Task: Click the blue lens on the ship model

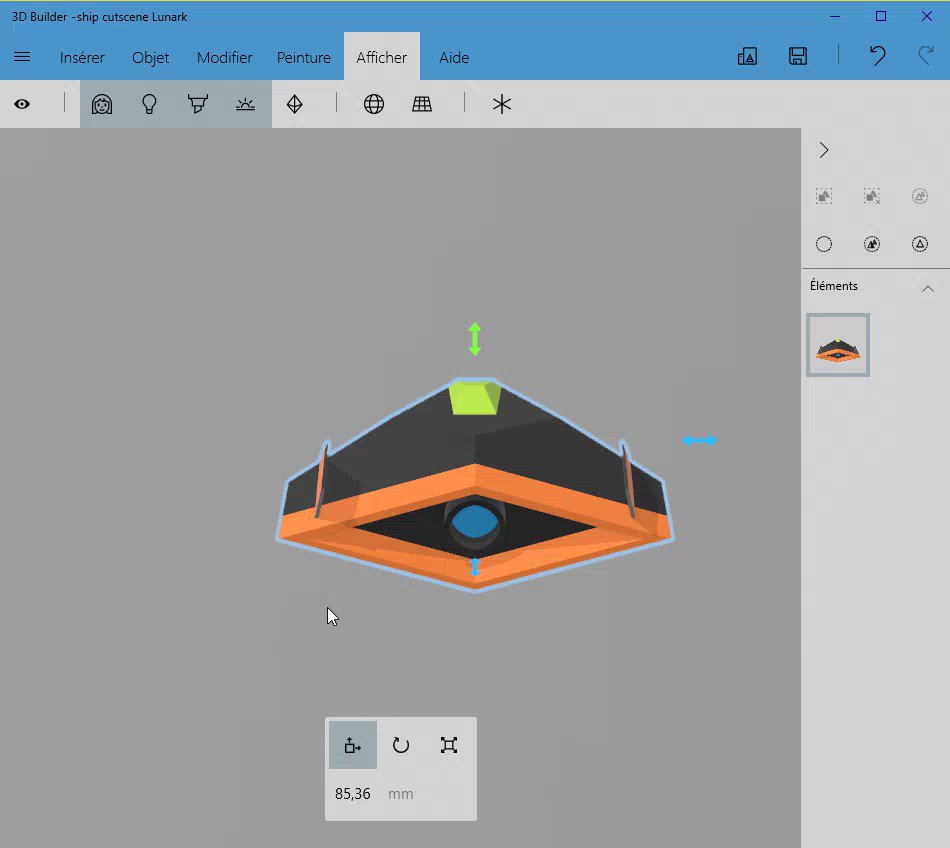Action: [475, 522]
